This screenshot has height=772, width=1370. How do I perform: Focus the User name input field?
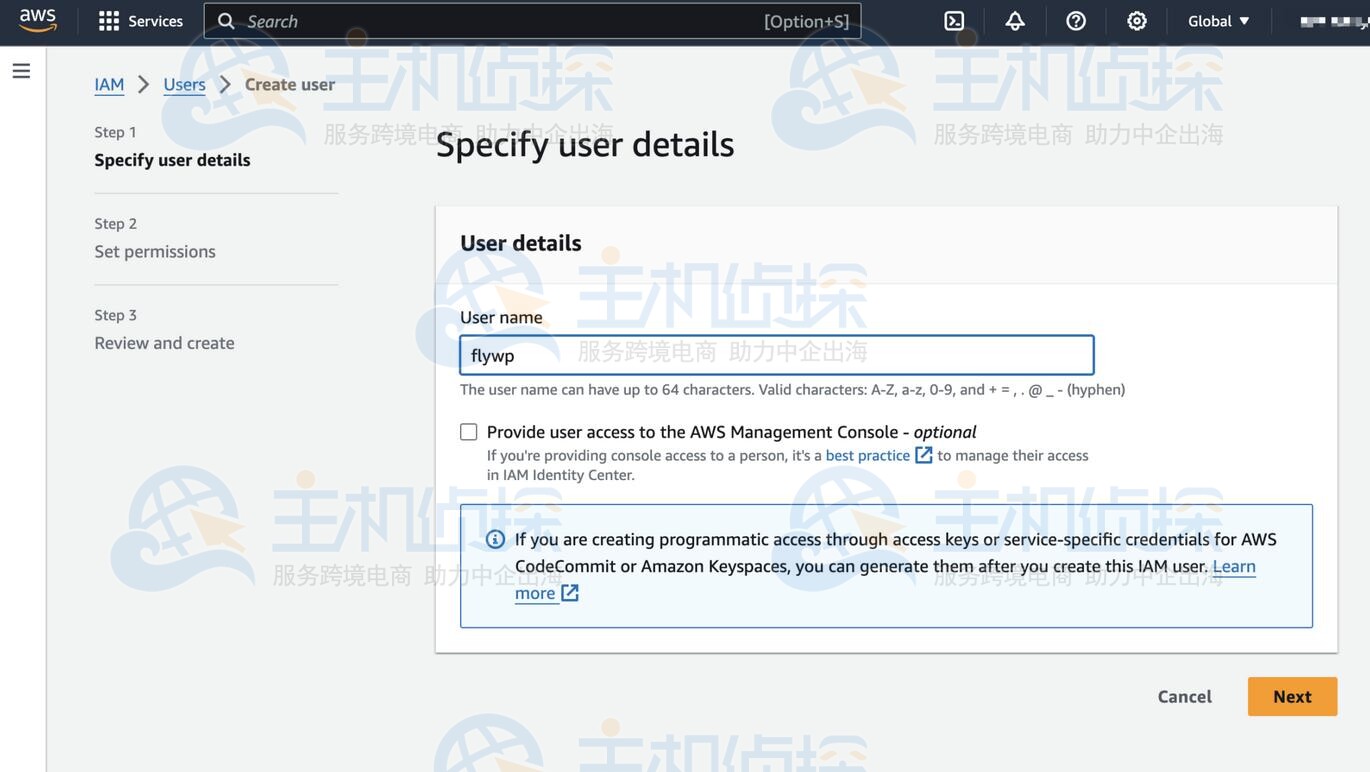pyautogui.click(x=776, y=355)
